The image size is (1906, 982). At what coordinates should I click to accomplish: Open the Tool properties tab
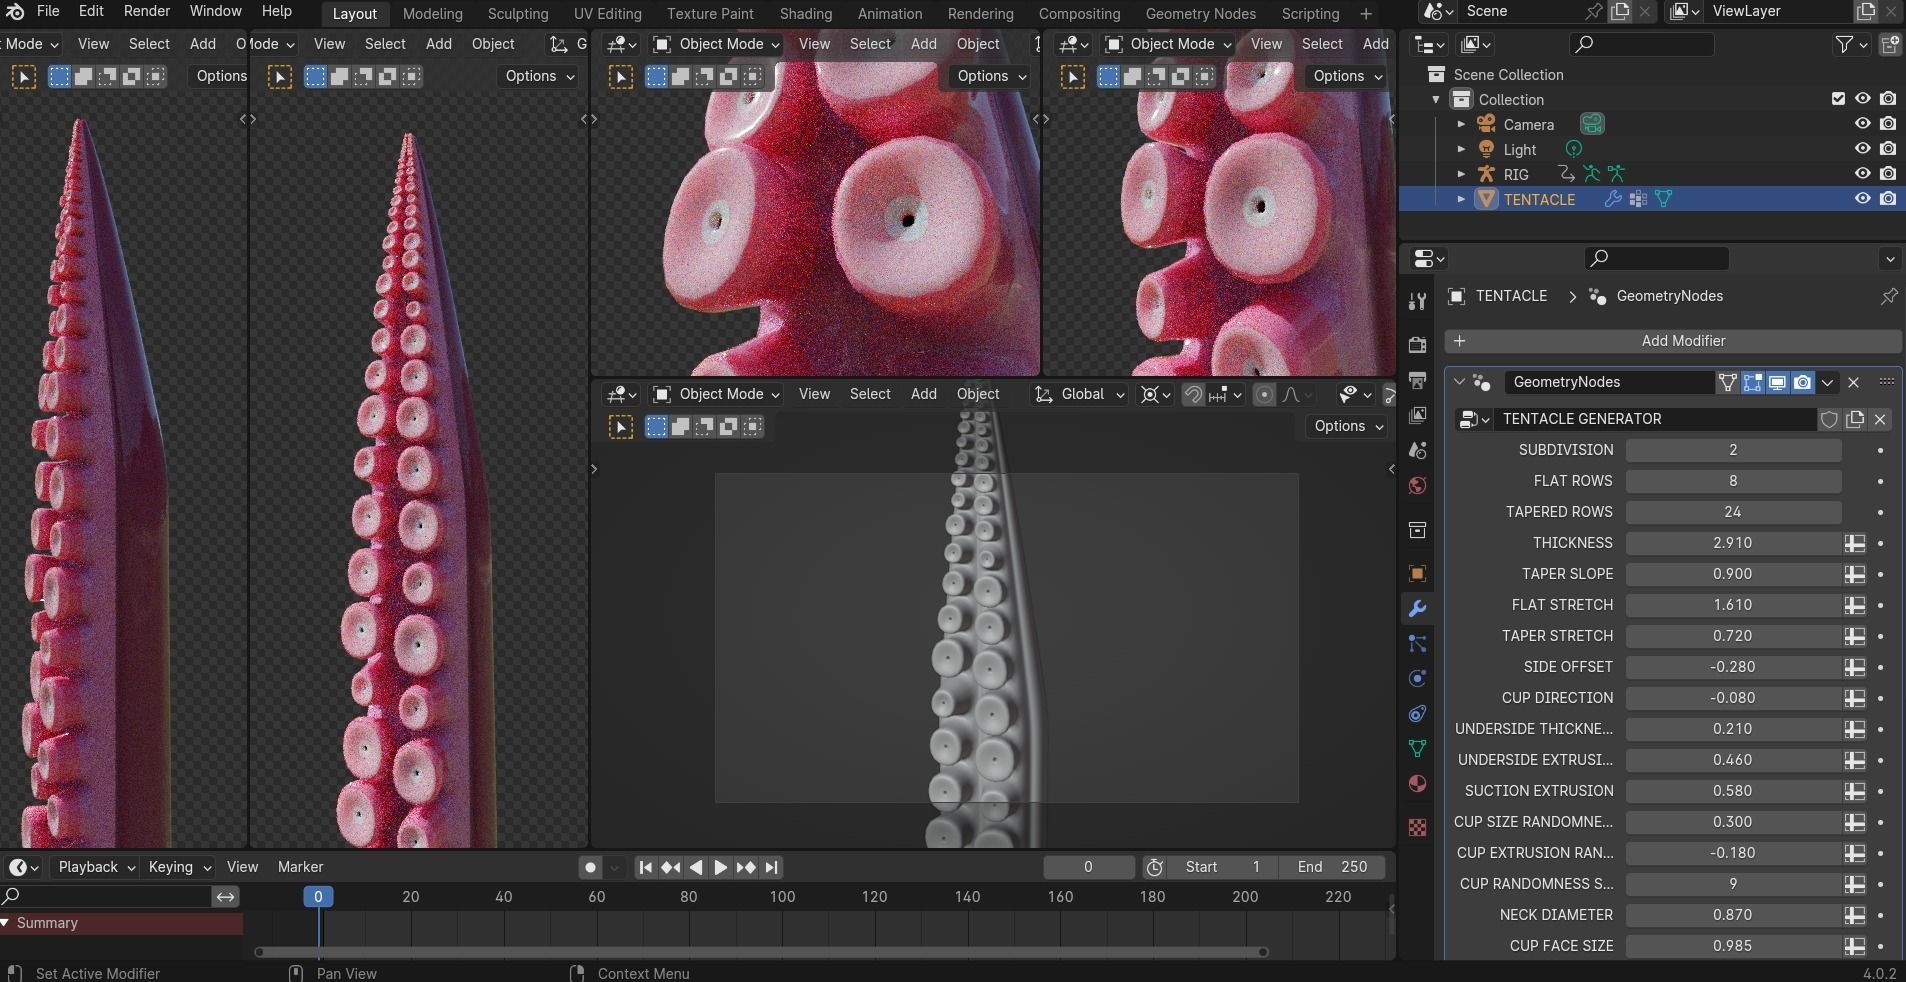pyautogui.click(x=1417, y=301)
